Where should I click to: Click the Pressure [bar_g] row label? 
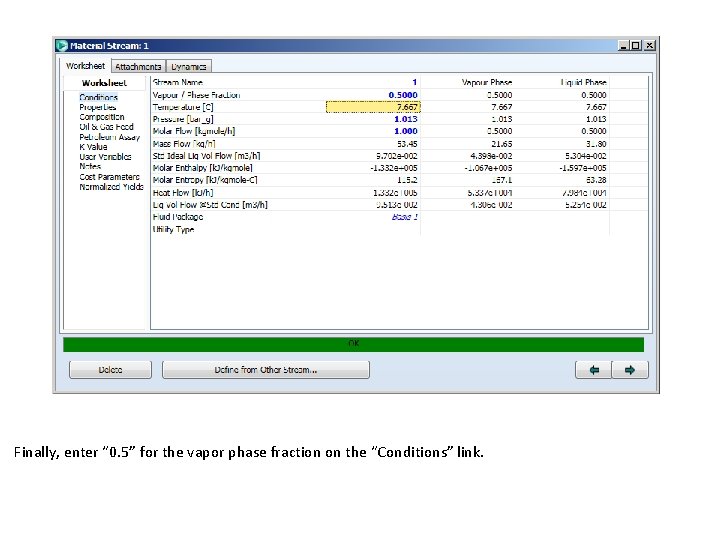[183, 119]
